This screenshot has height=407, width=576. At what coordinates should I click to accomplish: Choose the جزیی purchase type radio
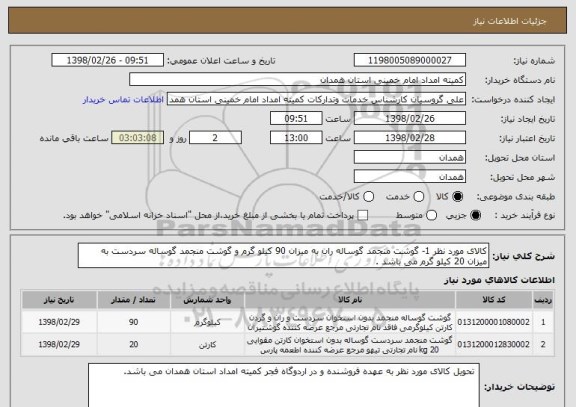[x=475, y=215]
